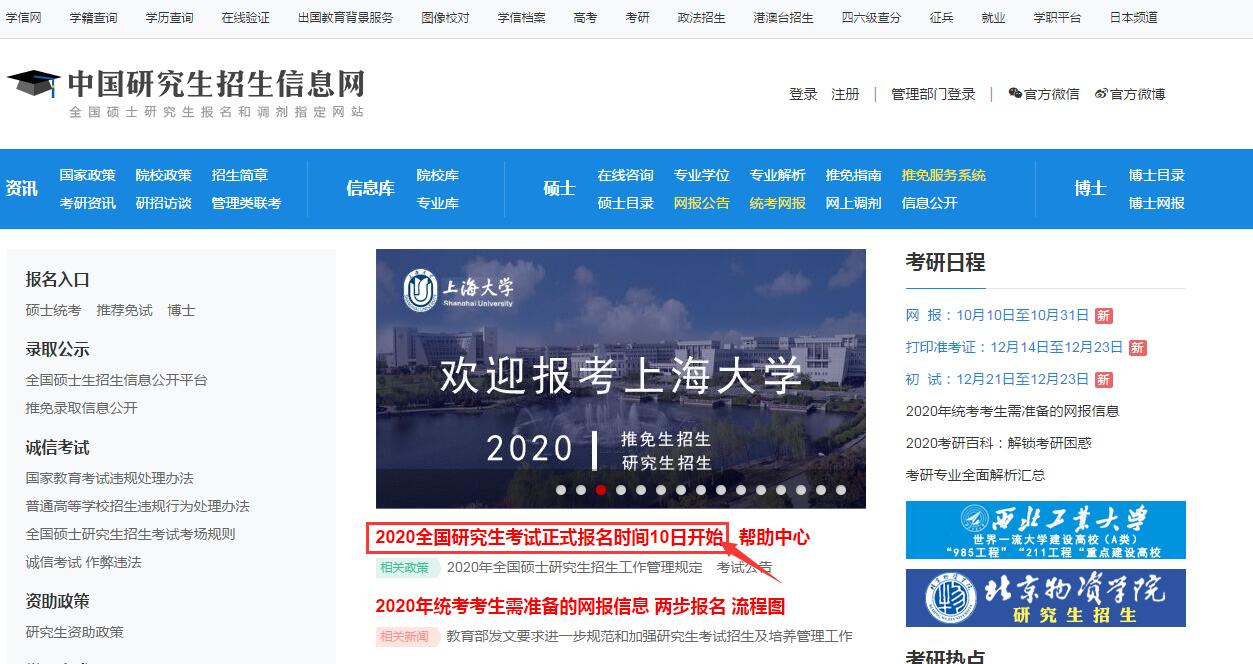Open 推免服务系统 in the blue nav
1253x664 pixels.
(x=943, y=175)
